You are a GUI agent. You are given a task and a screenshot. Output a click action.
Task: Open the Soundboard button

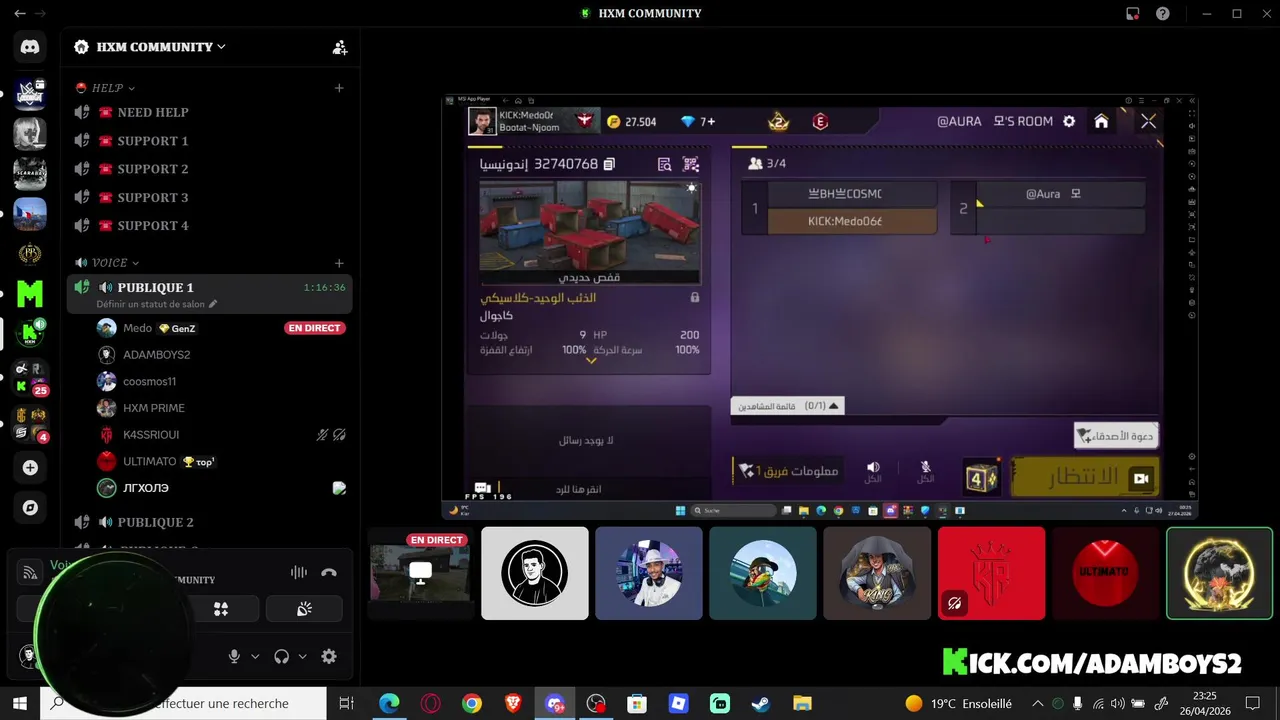click(304, 609)
